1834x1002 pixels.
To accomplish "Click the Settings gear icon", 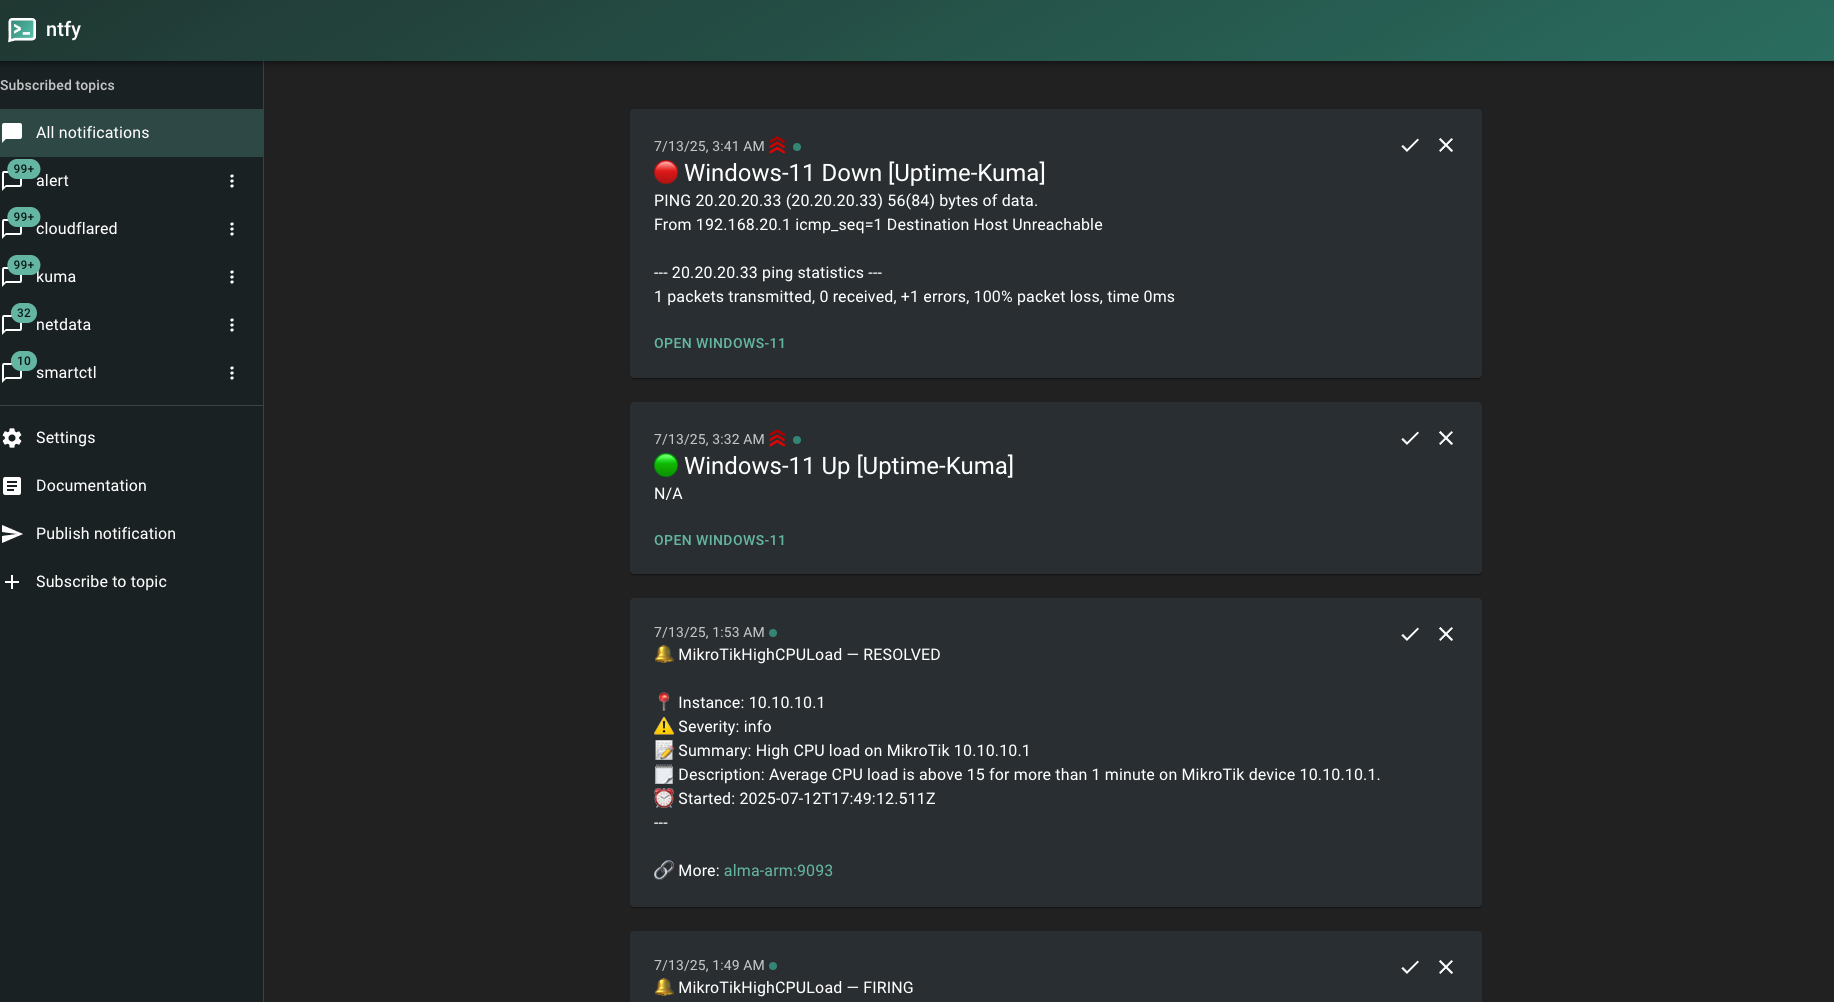I will pos(12,438).
